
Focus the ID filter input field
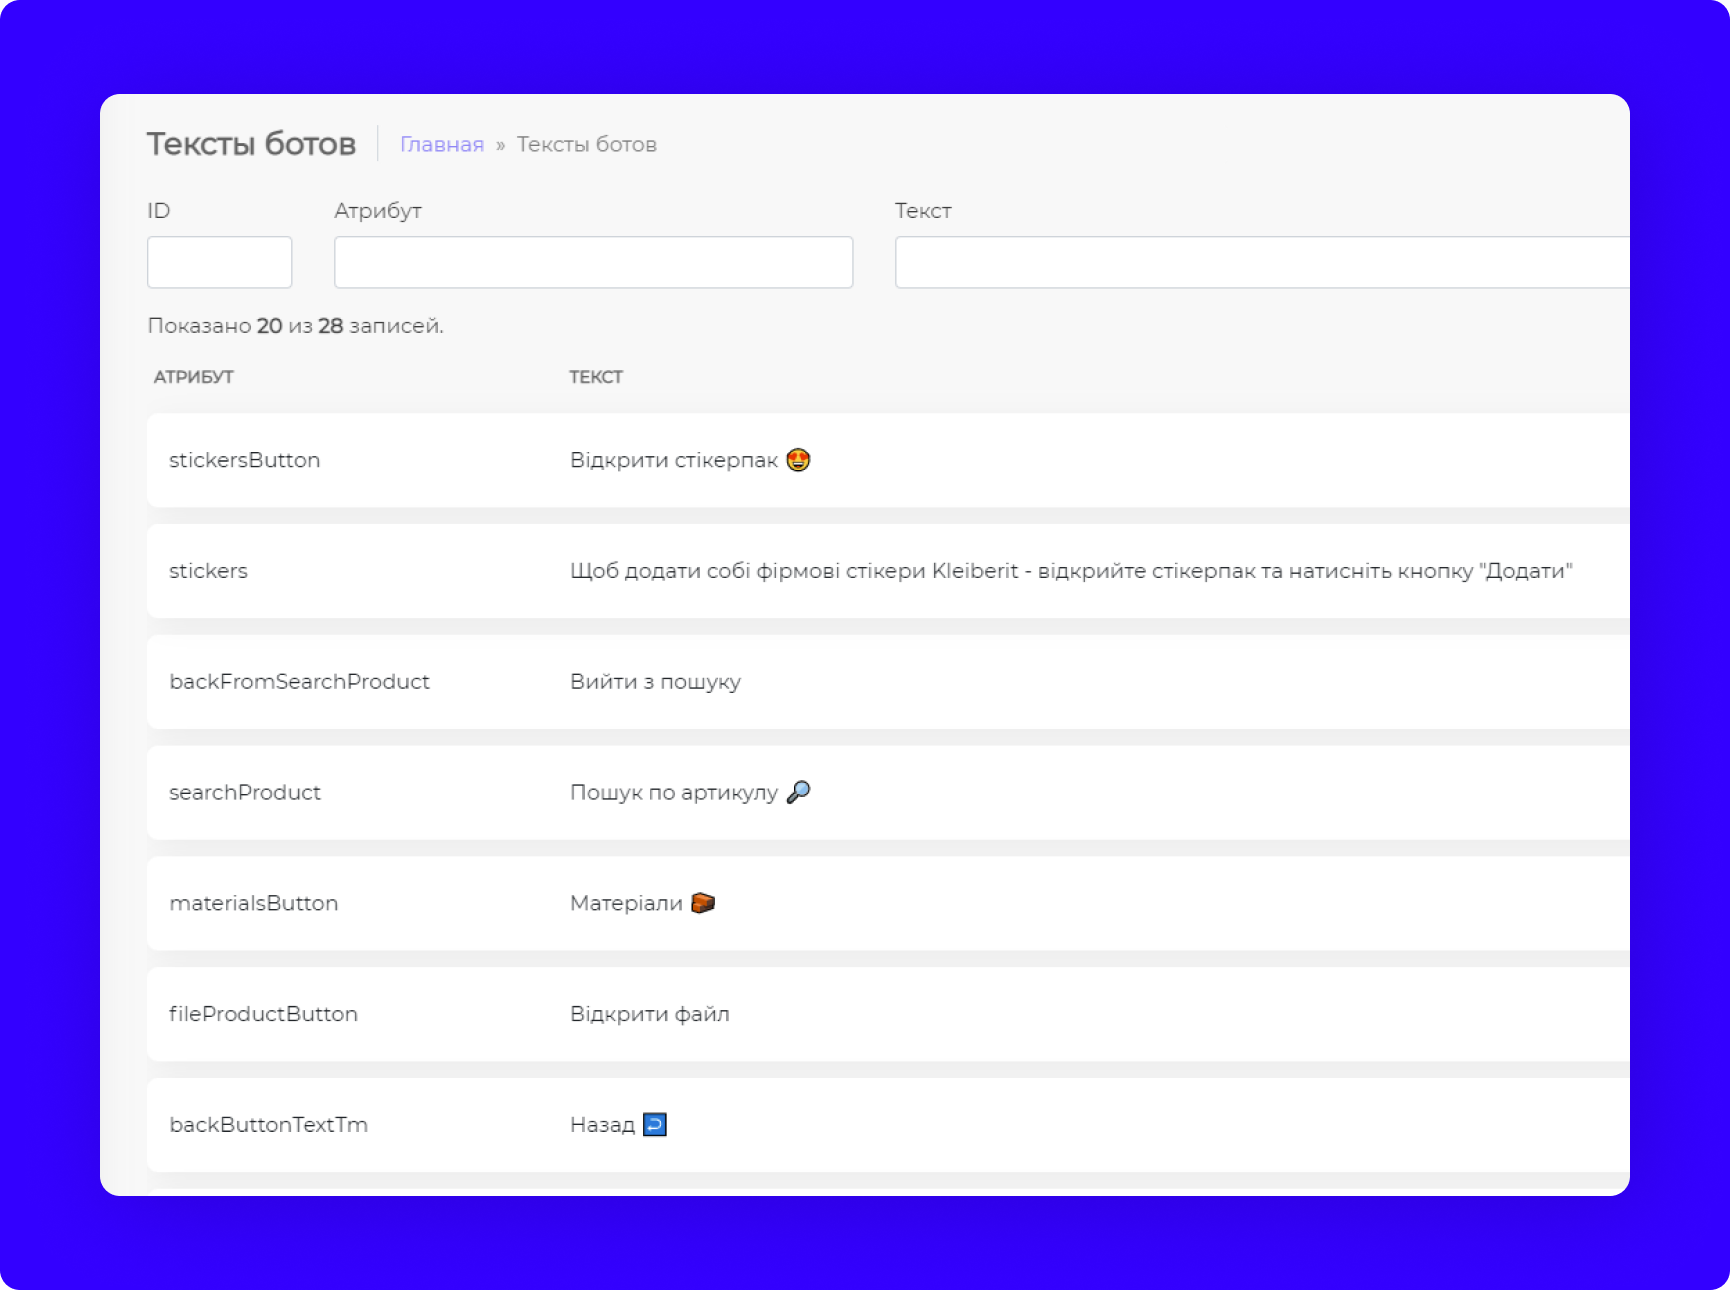tap(219, 262)
